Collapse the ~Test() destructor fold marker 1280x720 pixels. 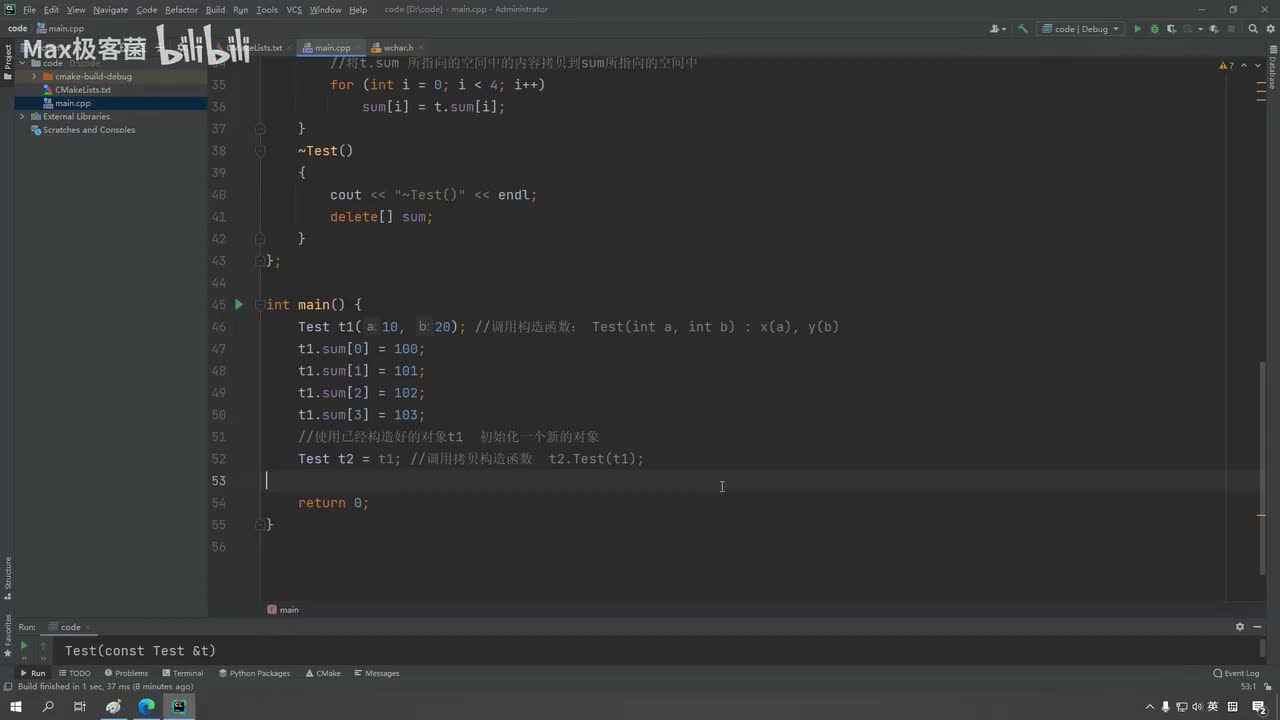pyautogui.click(x=260, y=150)
